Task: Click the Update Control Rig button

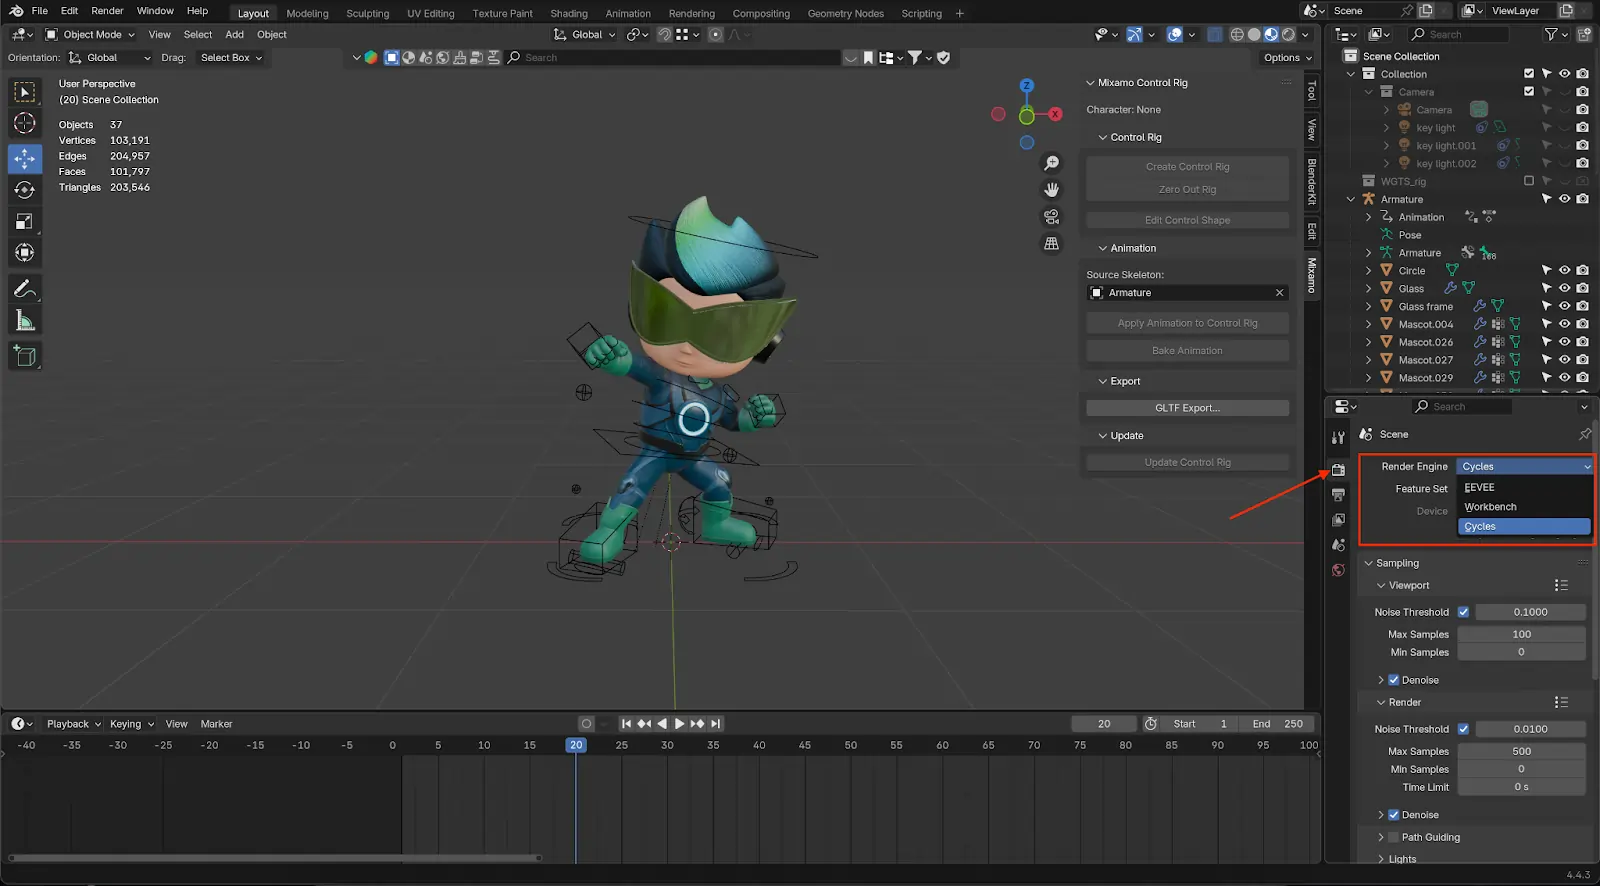Action: click(1188, 463)
